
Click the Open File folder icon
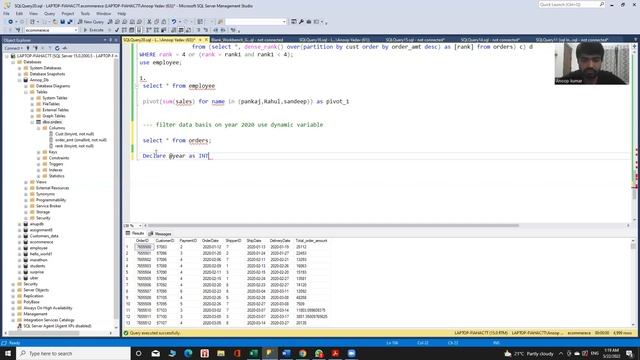55,22
